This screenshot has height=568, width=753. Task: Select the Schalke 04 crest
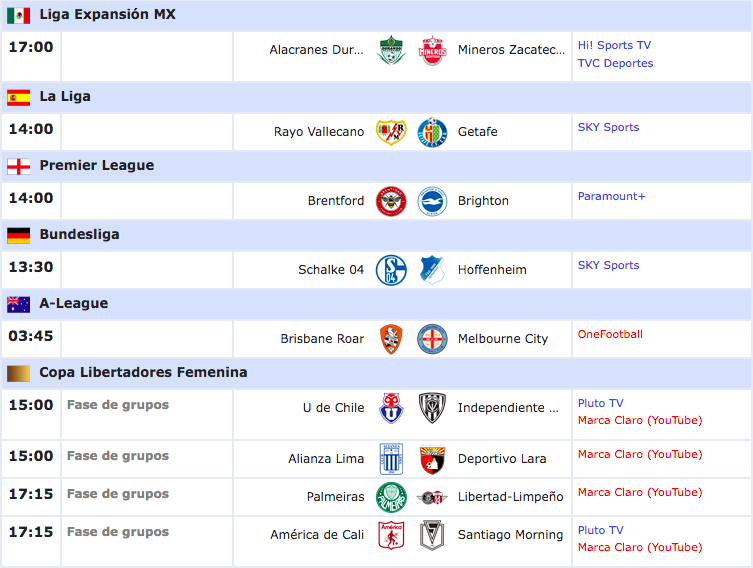pos(391,270)
